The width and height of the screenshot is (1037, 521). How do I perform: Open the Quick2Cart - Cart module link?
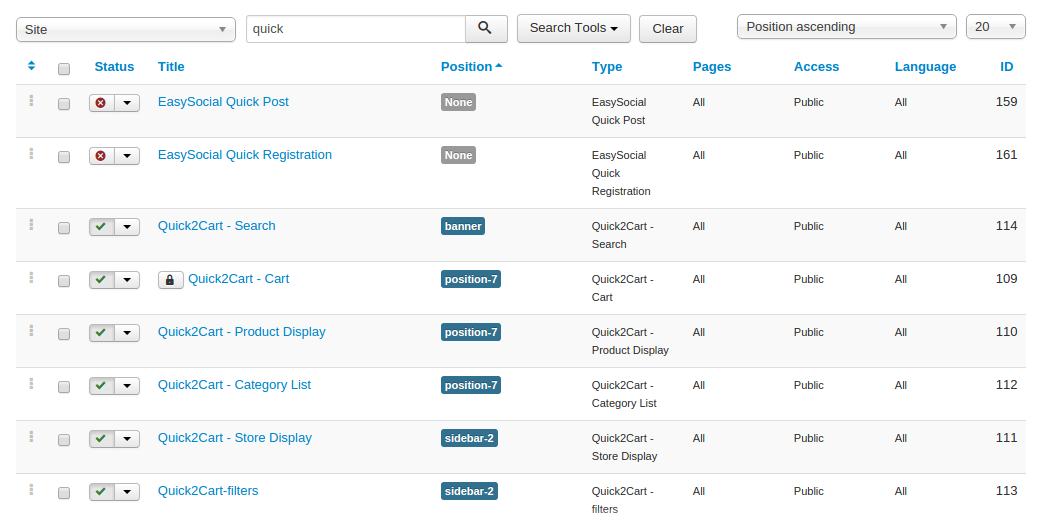click(238, 279)
